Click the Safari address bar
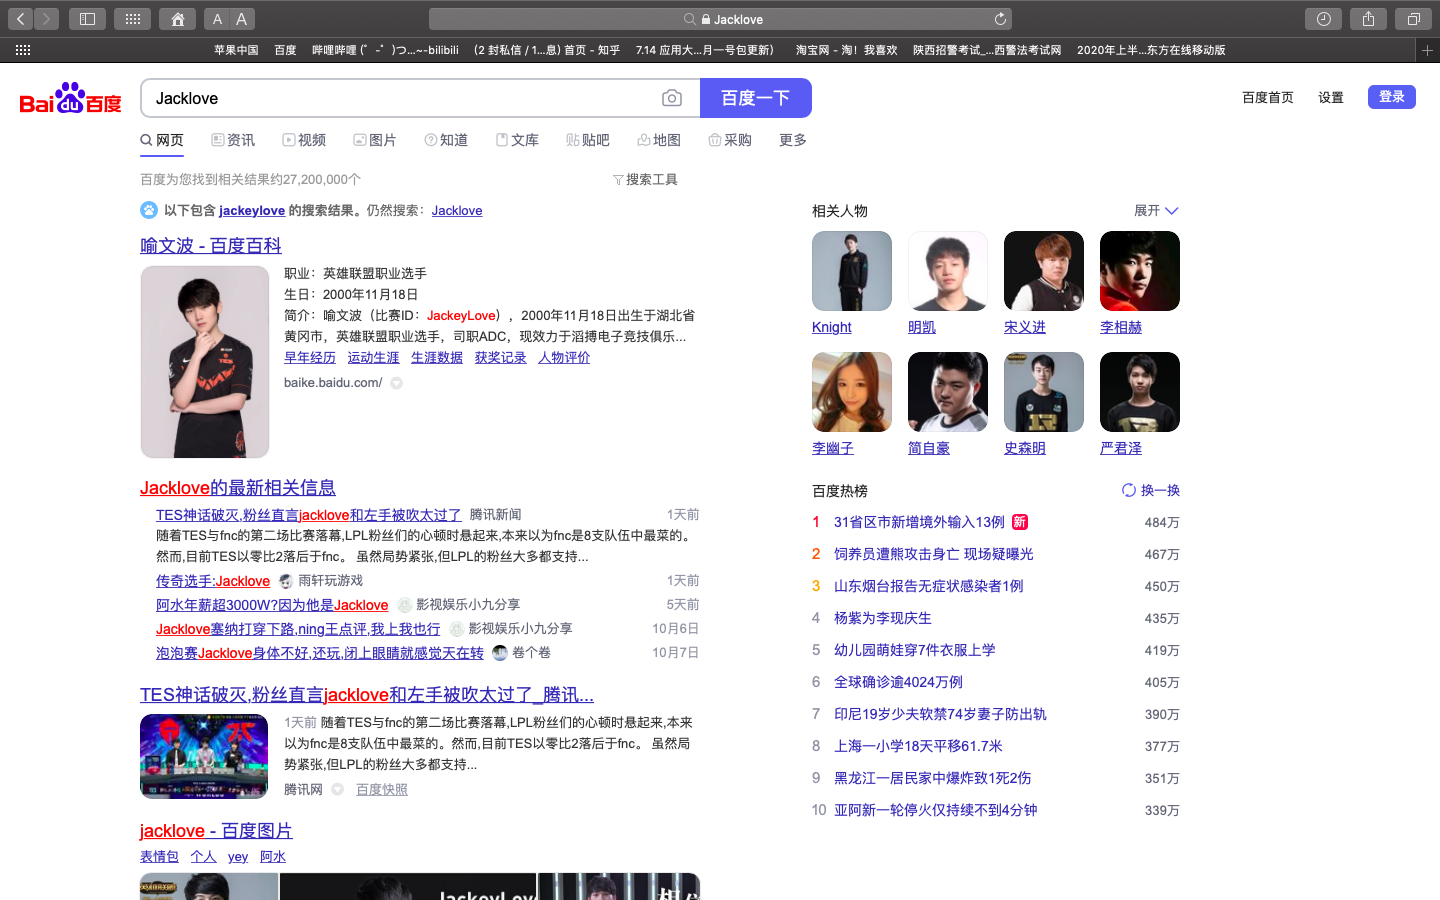This screenshot has height=900, width=1440. 720,19
